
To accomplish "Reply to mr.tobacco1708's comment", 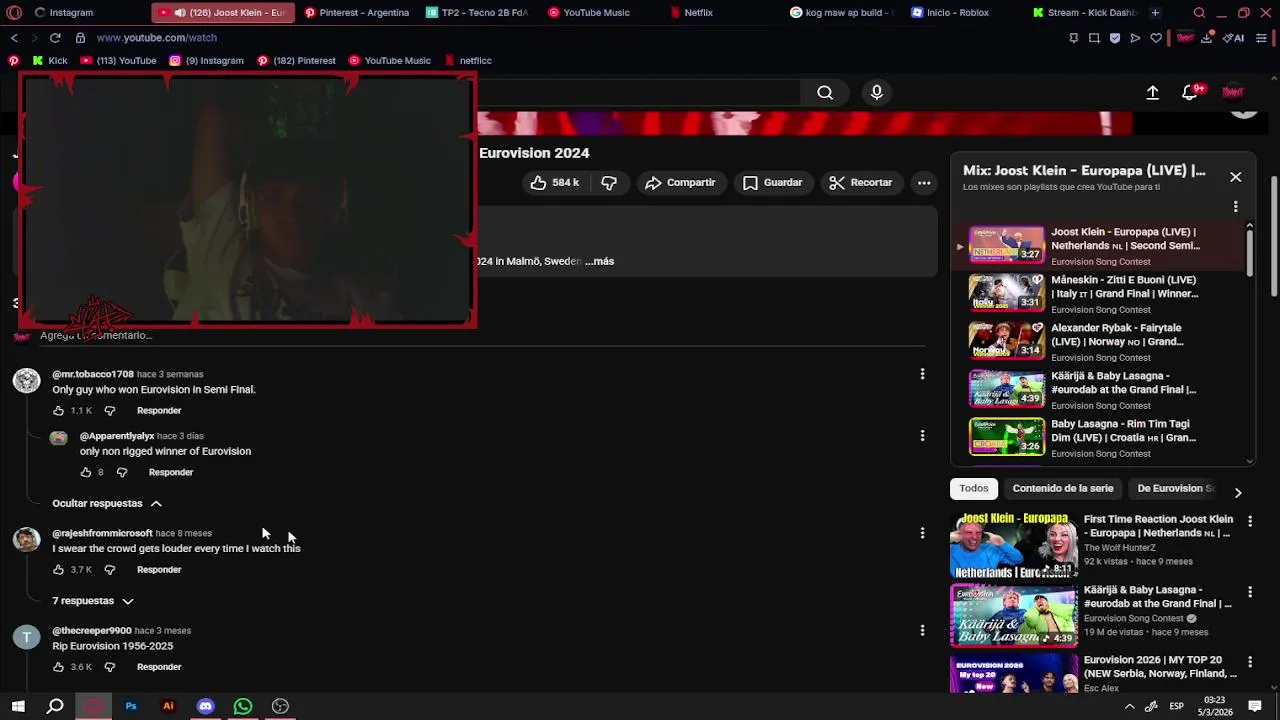I will tap(159, 411).
